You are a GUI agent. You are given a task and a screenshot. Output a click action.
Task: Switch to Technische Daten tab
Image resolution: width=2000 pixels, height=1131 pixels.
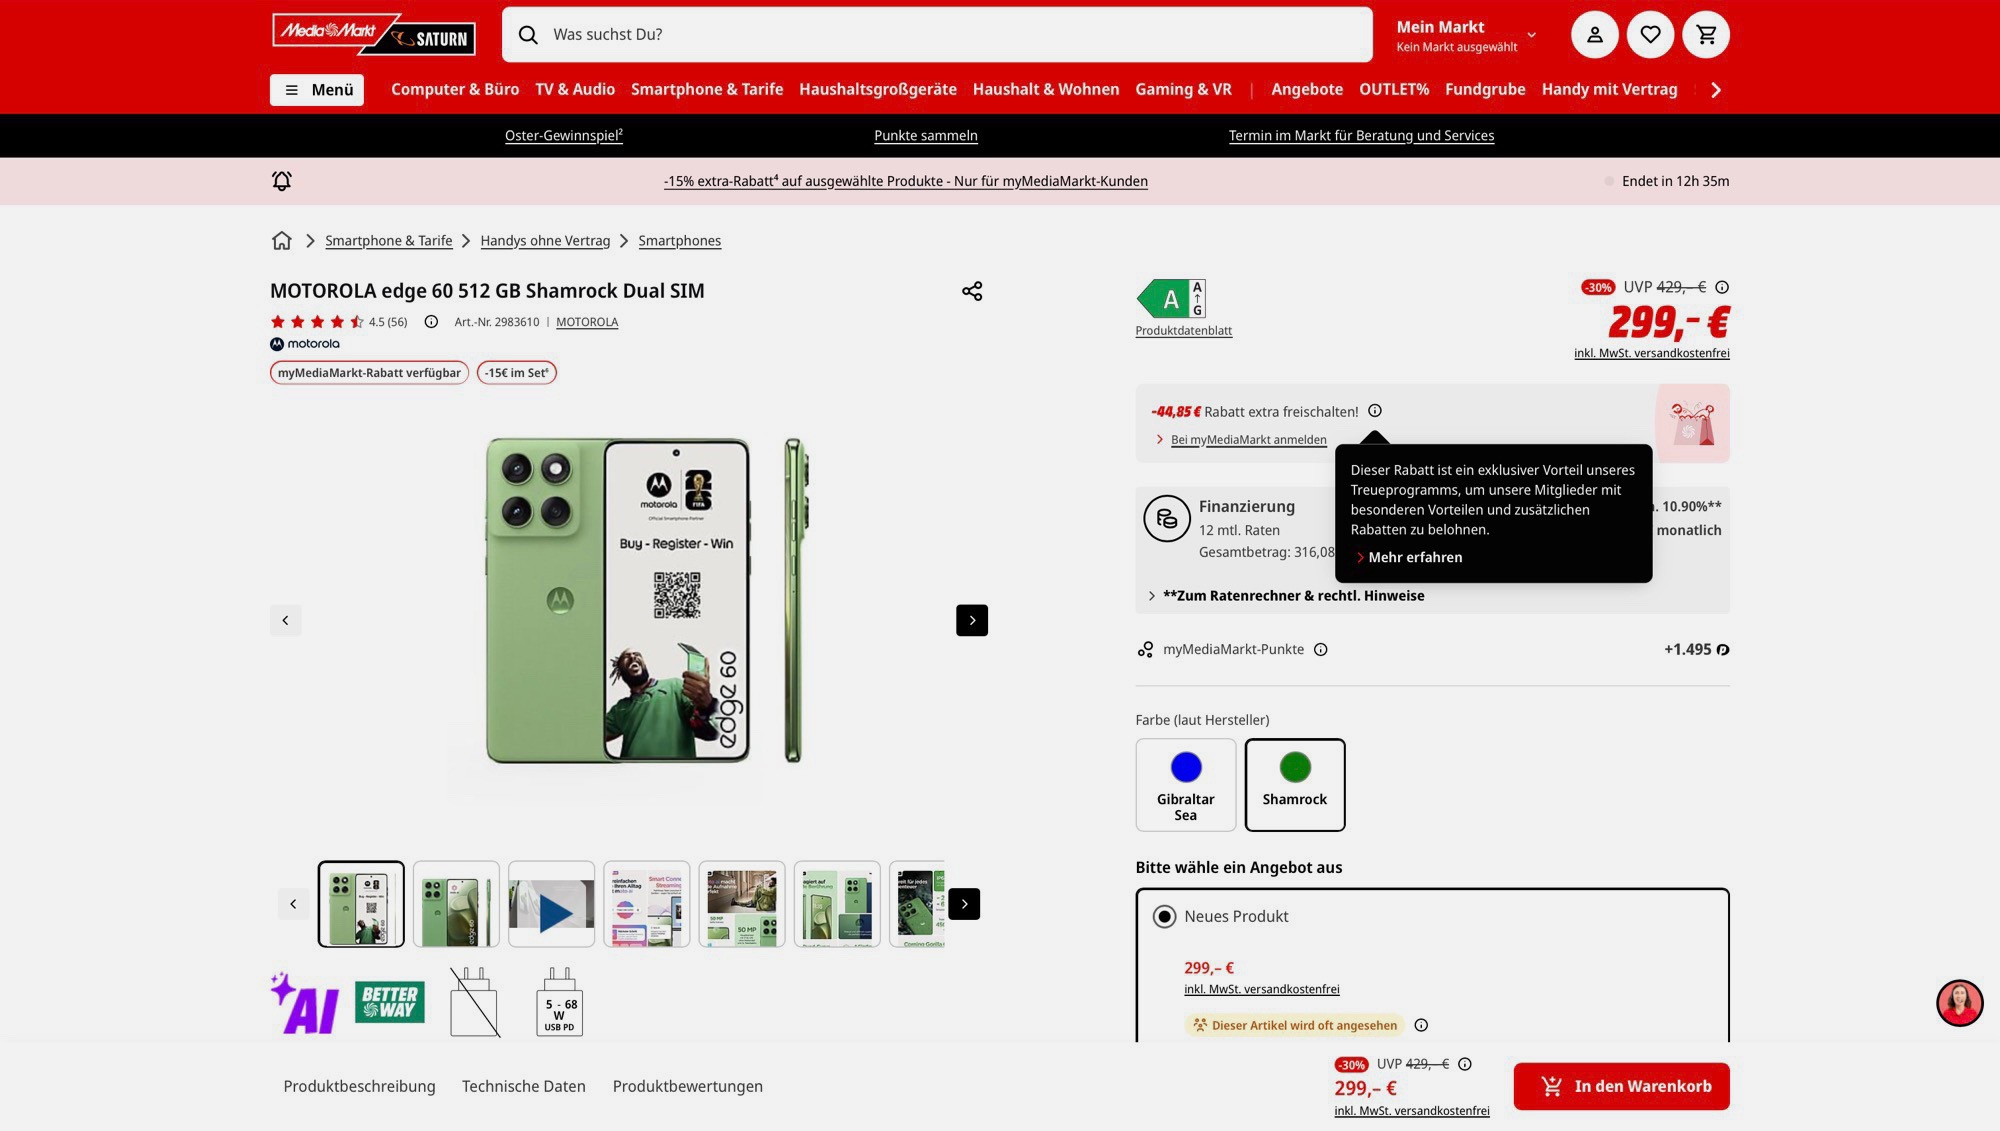click(523, 1086)
